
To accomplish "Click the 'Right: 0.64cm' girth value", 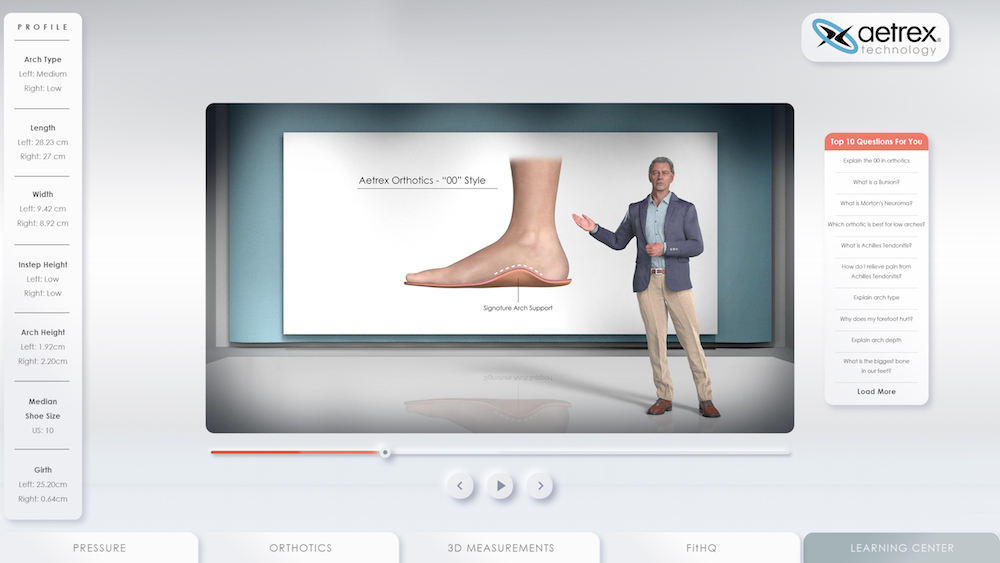I will pos(43,499).
